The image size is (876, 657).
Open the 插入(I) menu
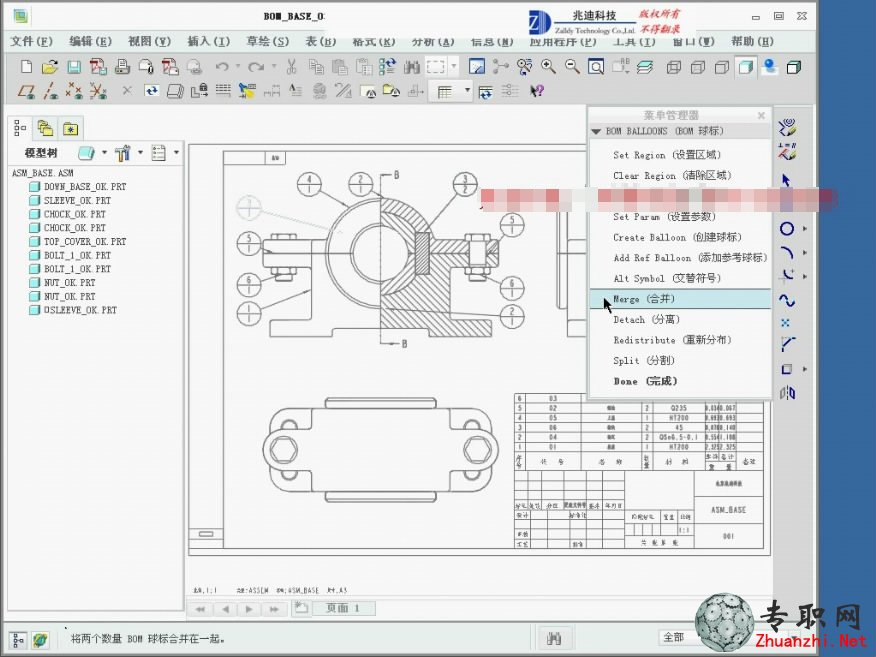click(x=208, y=41)
